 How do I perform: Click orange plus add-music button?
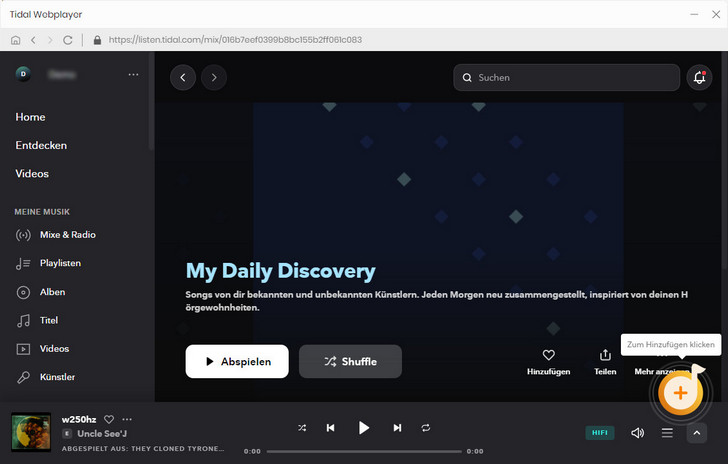point(680,393)
